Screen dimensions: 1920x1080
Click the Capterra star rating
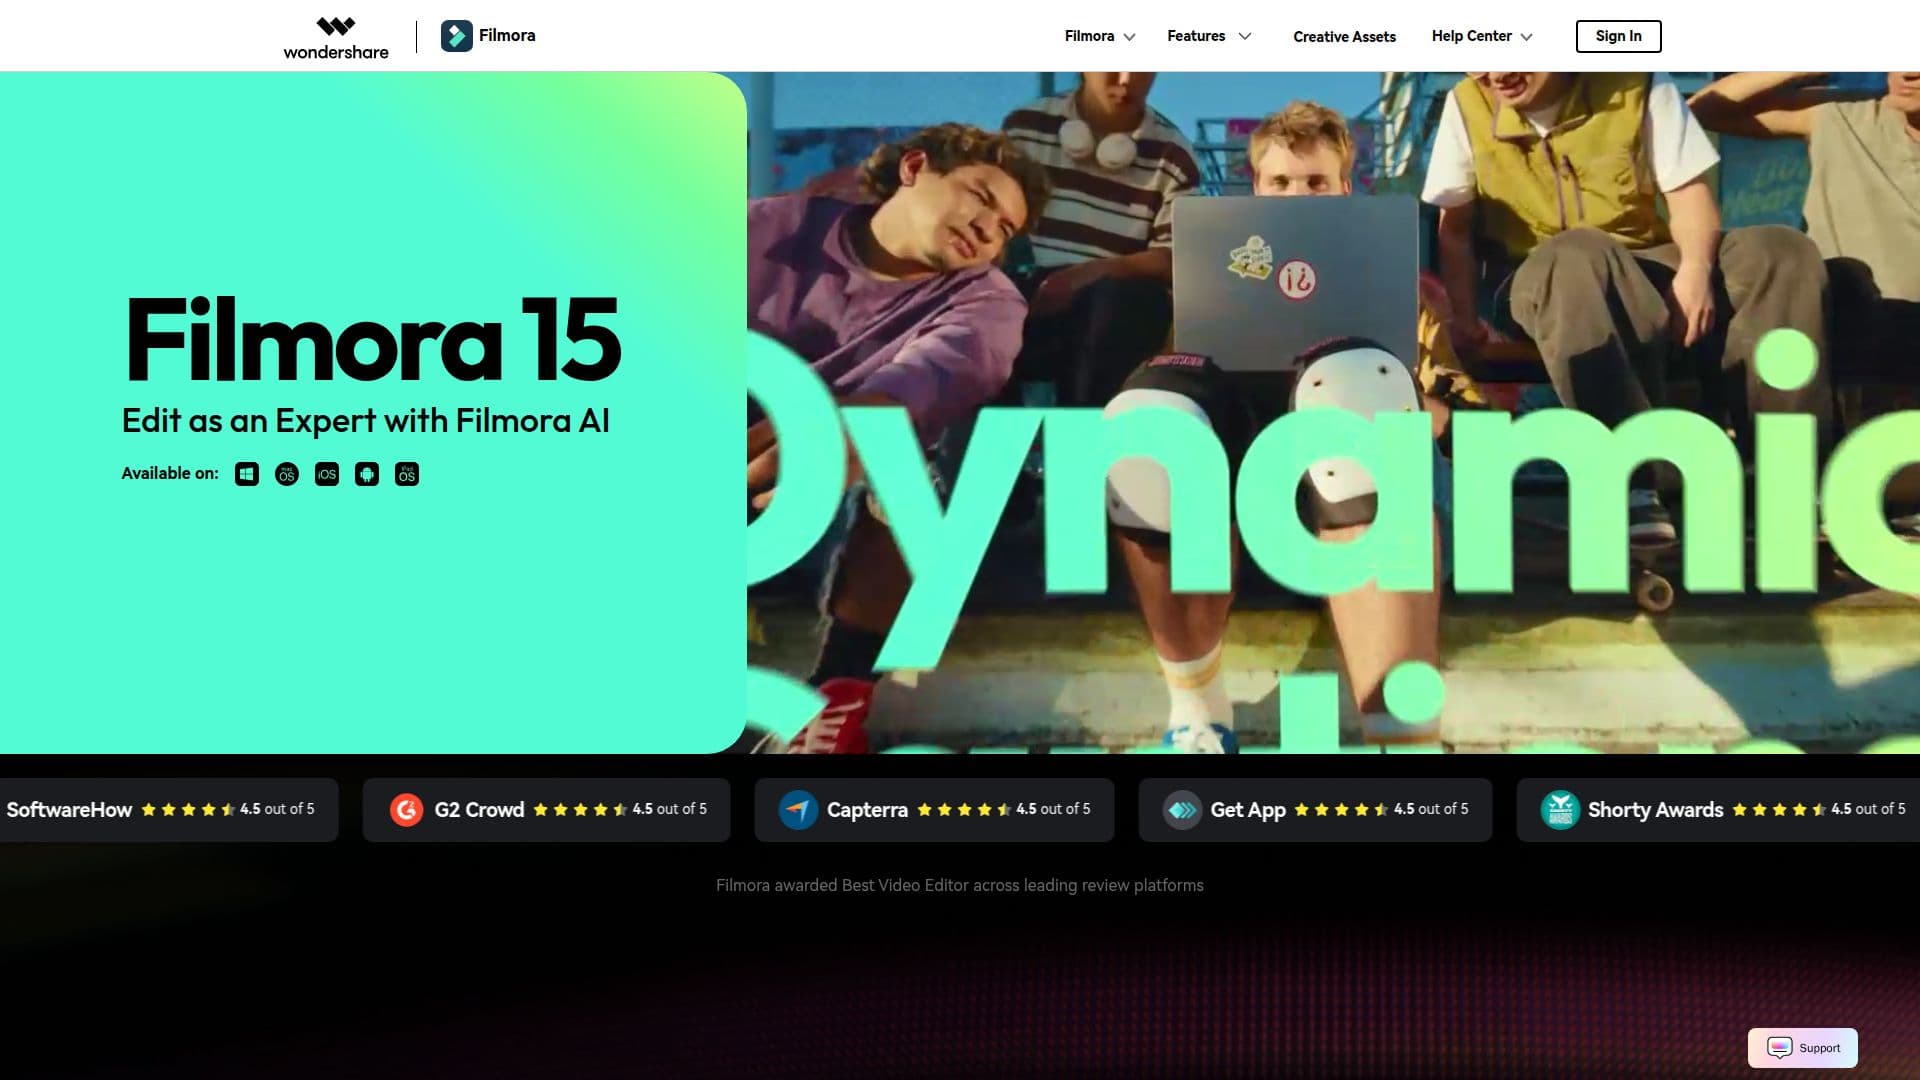964,810
